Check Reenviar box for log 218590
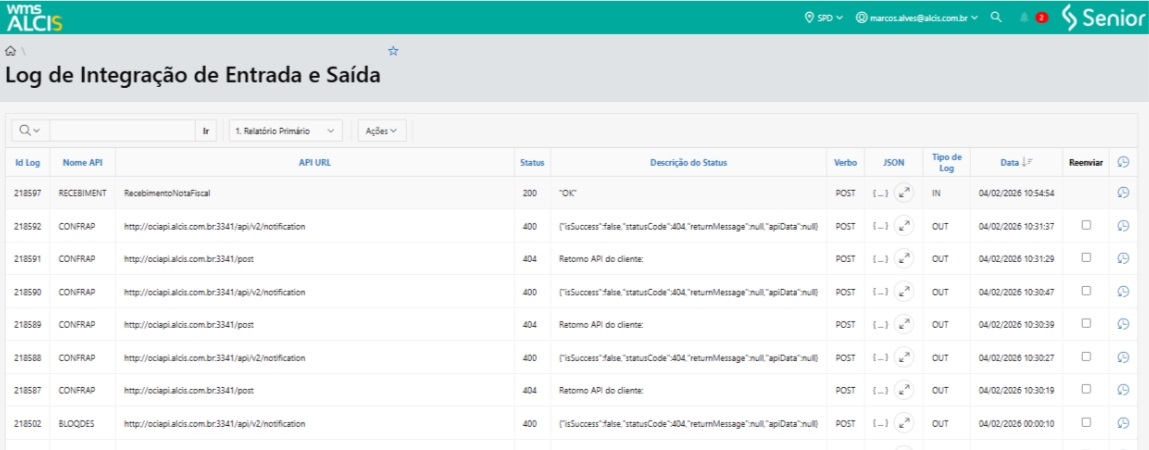The image size is (1149, 450). (1086, 291)
